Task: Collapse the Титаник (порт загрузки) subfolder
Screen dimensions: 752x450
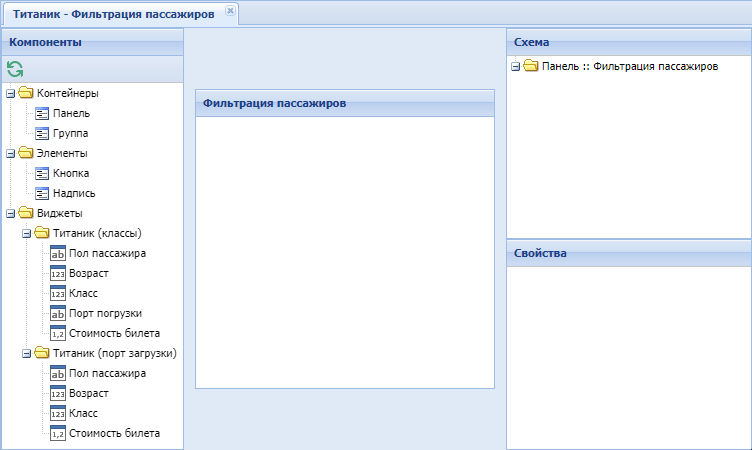Action: [26, 354]
